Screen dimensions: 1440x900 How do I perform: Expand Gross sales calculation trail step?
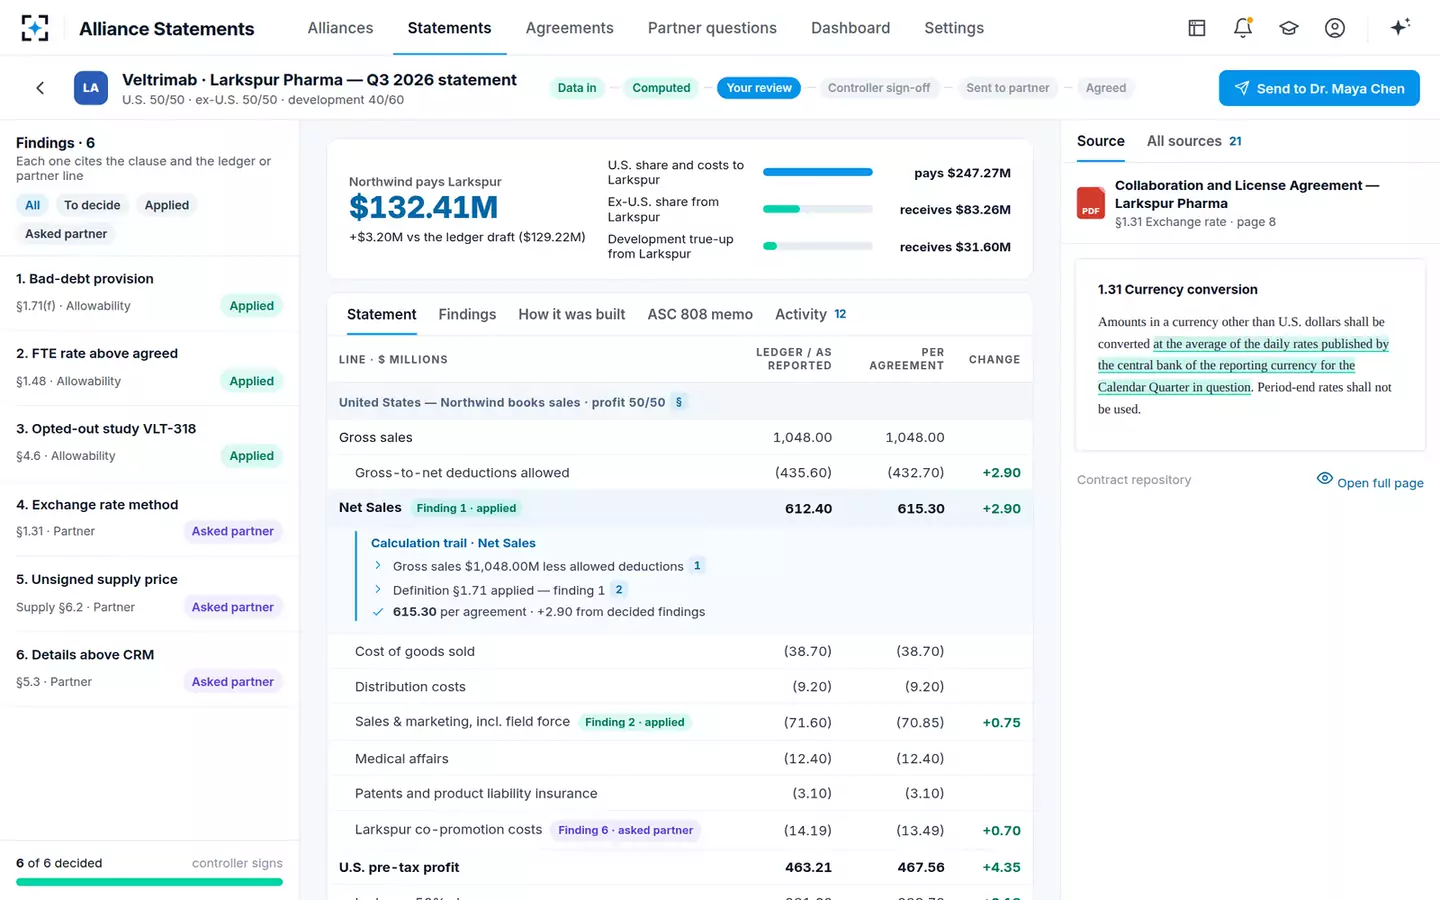[x=378, y=566]
